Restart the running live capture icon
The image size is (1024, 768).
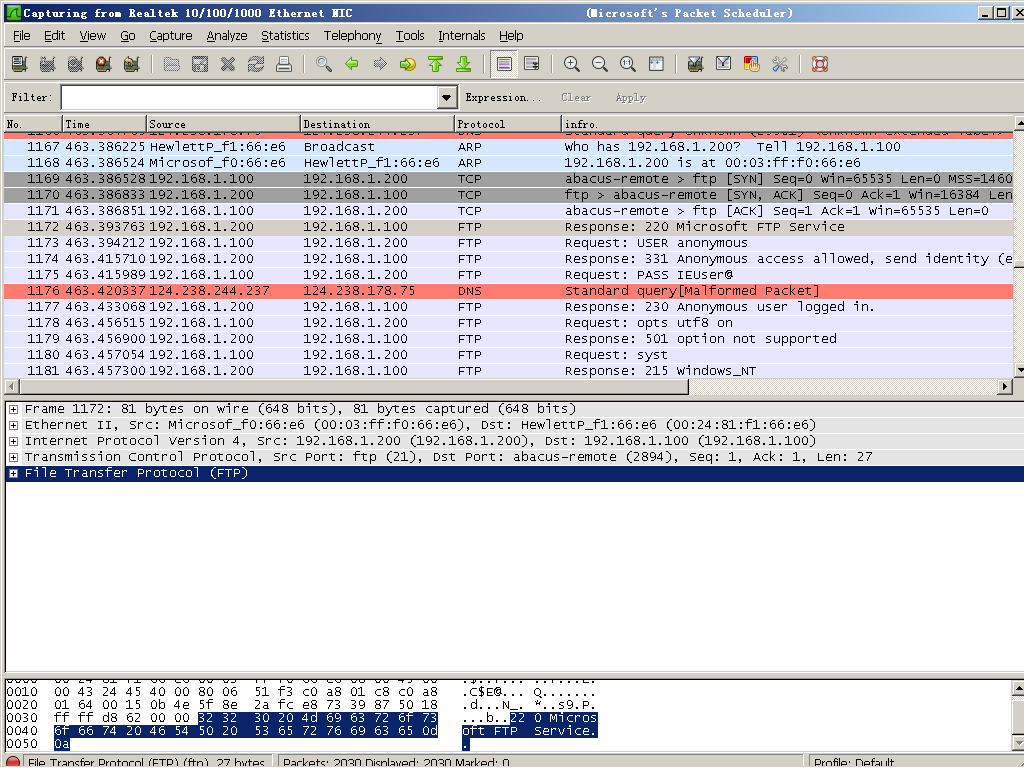[x=131, y=63]
